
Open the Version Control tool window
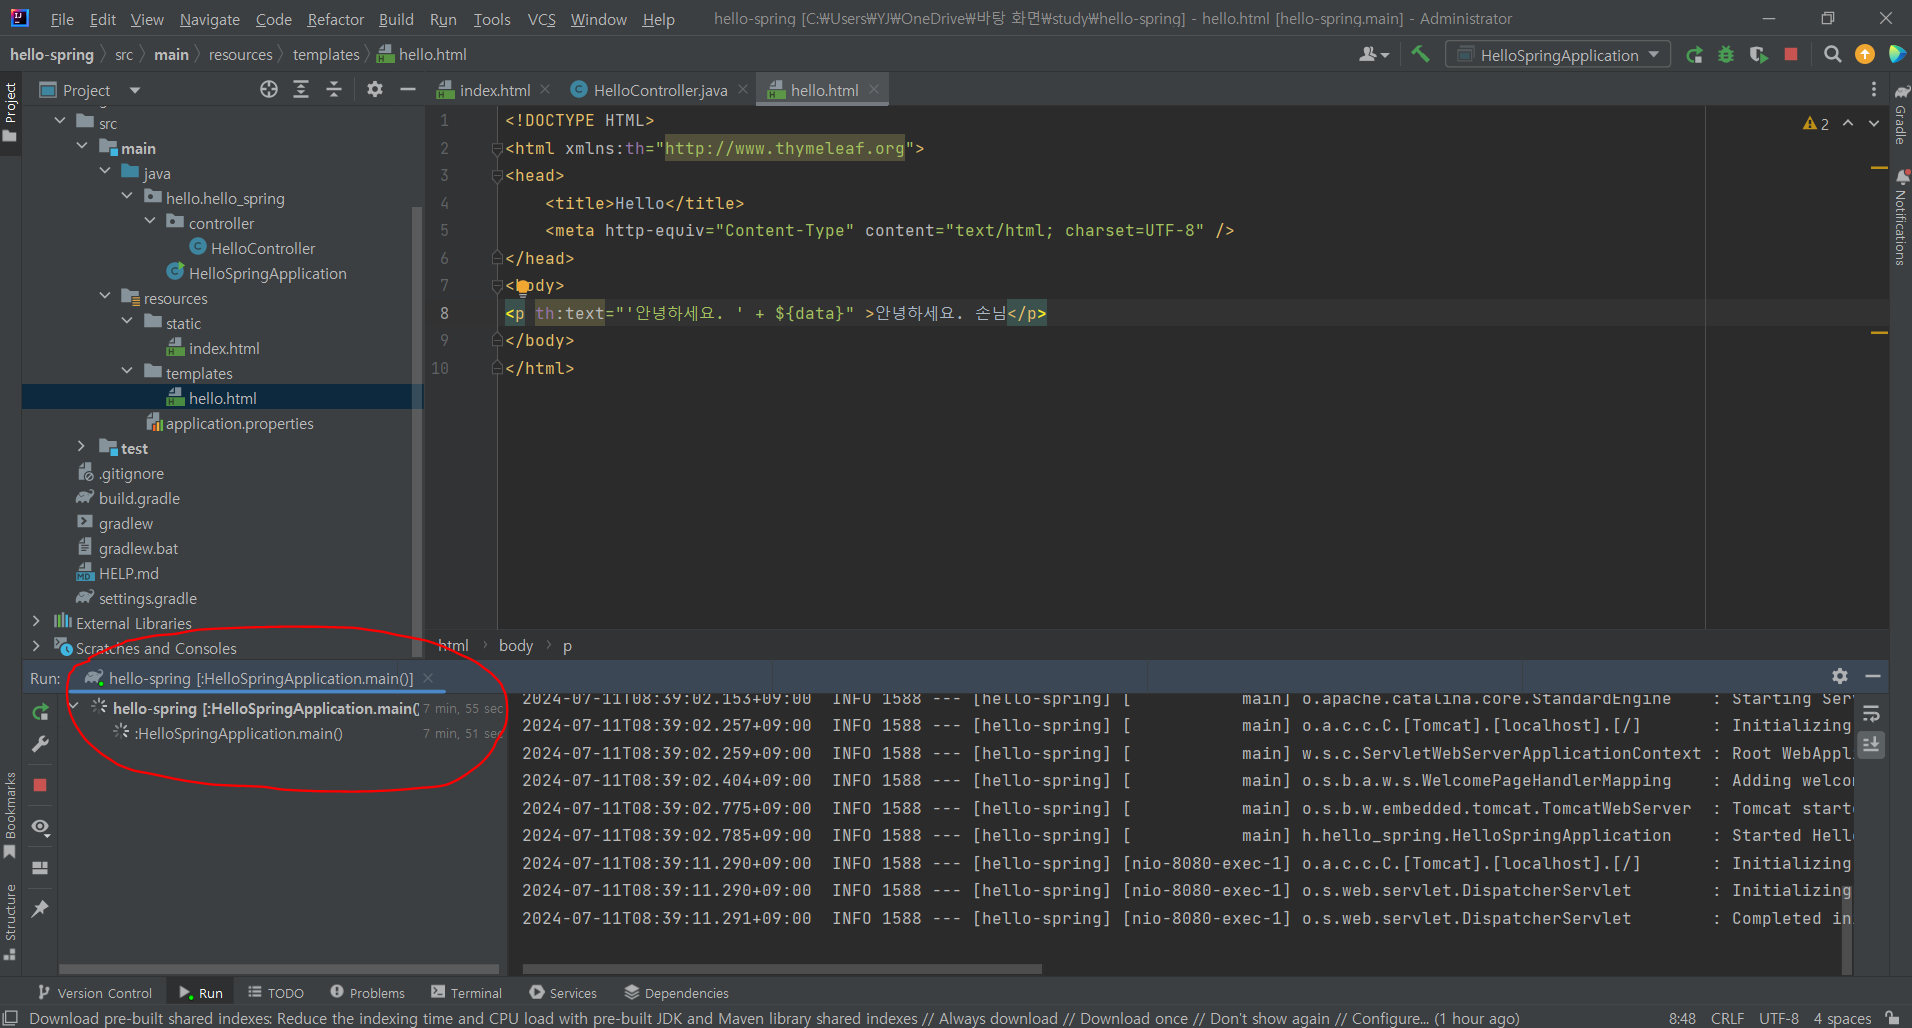click(94, 993)
